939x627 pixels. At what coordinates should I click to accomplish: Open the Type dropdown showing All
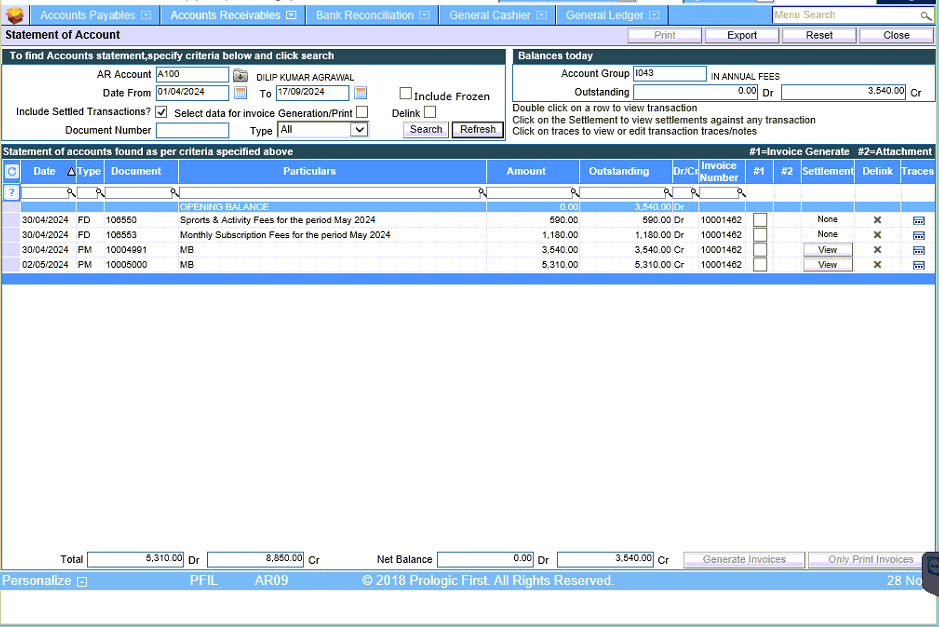[323, 129]
